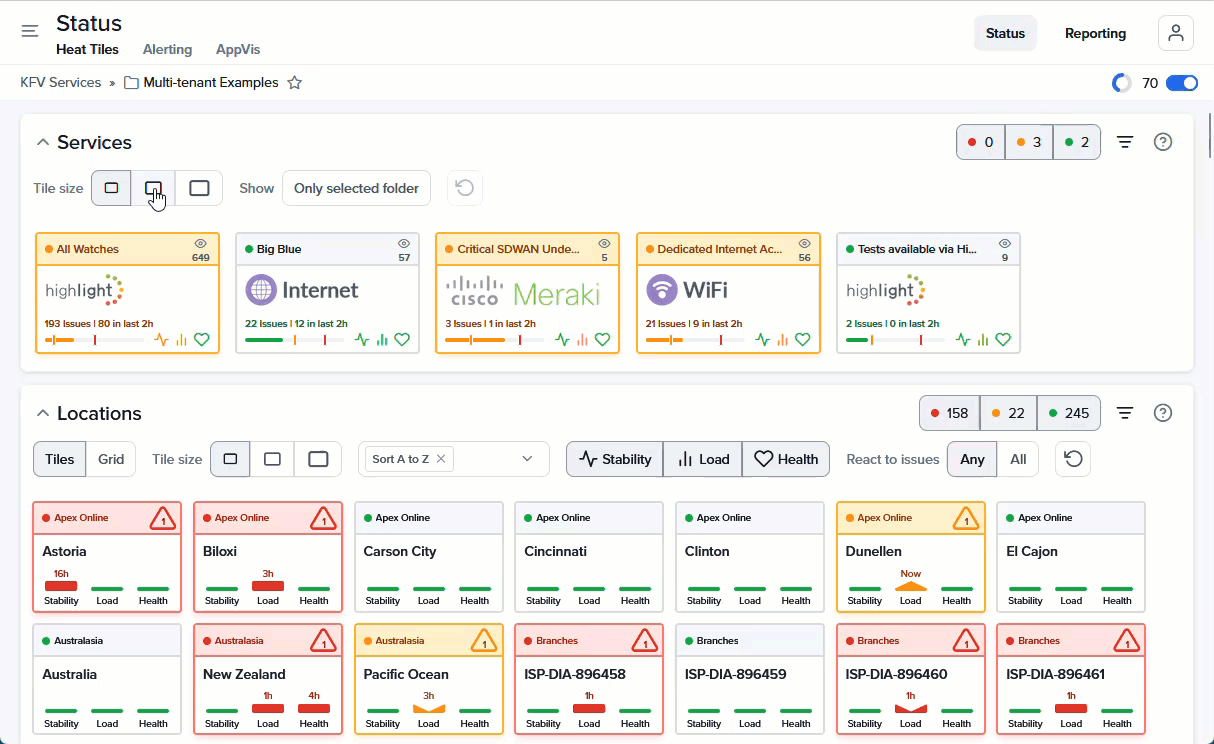Toggle the Stability metric button
The height and width of the screenshot is (744, 1214).
(x=615, y=459)
